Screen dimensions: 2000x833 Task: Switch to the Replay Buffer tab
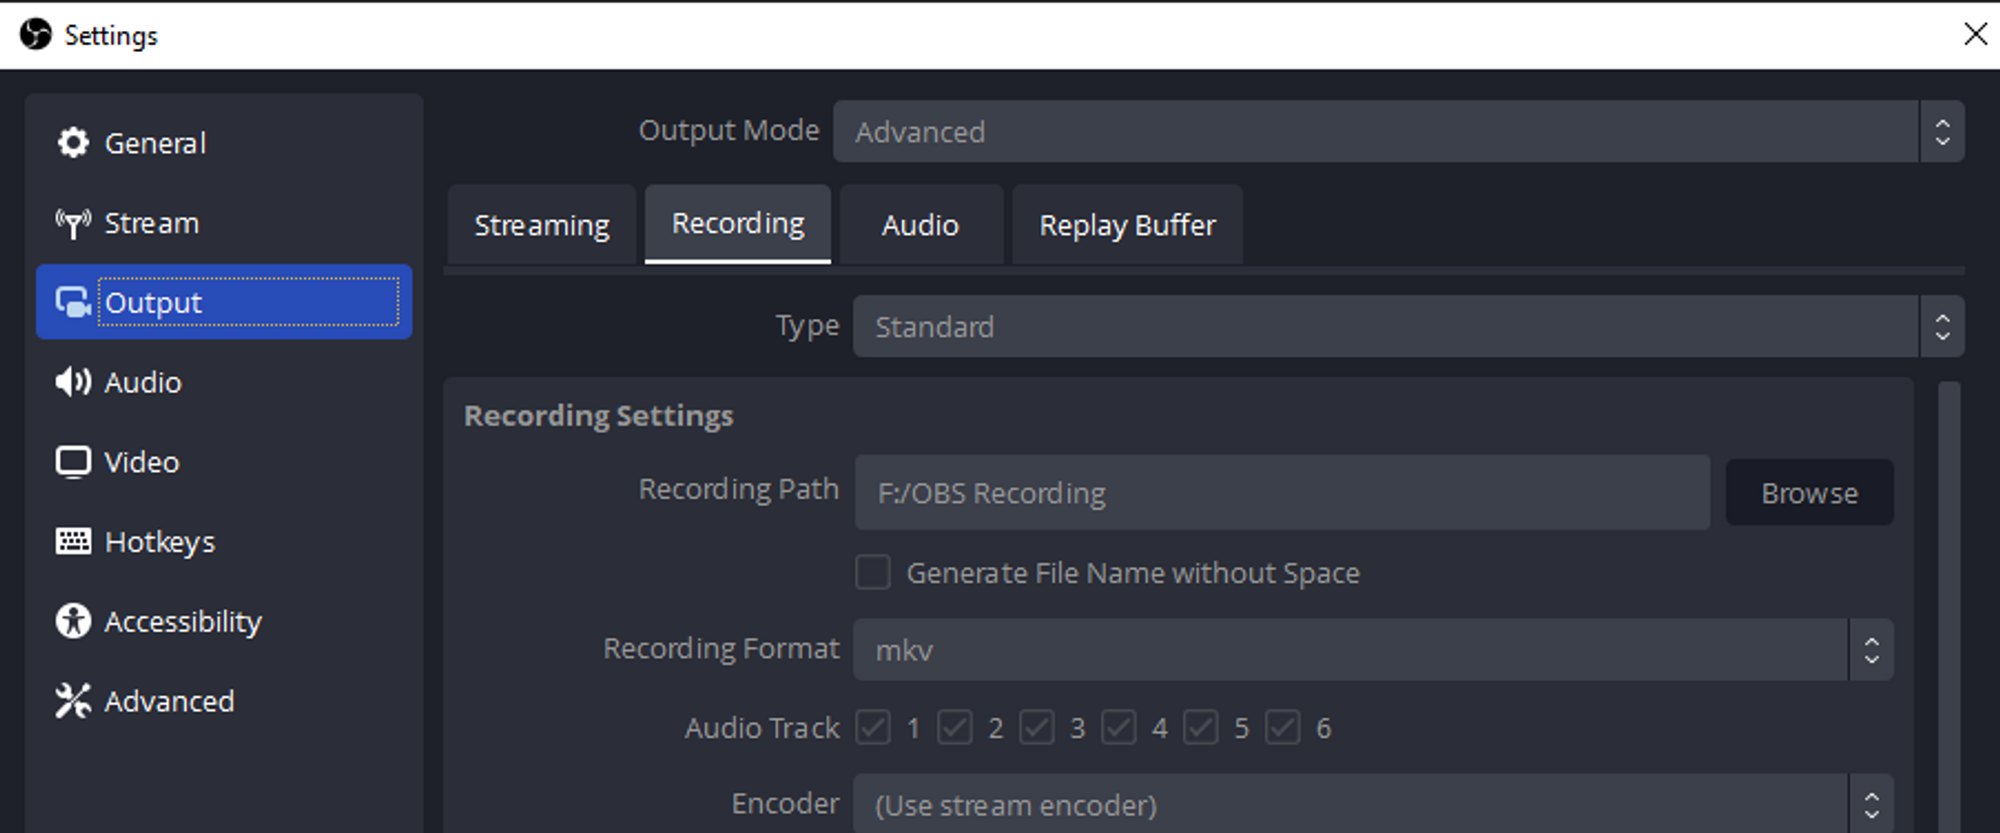point(1127,225)
